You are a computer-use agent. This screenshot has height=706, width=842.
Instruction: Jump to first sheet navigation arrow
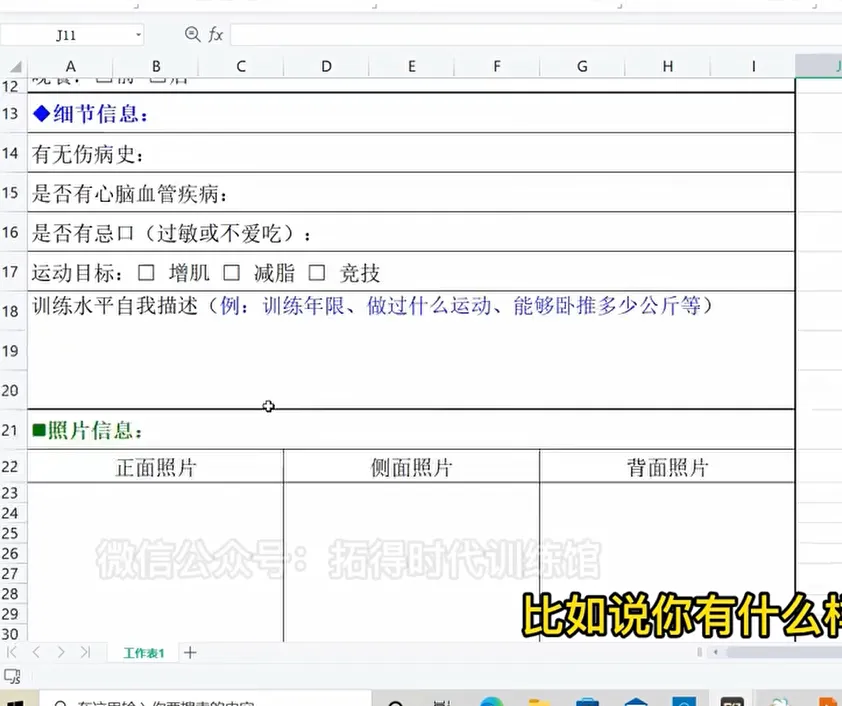click(13, 652)
